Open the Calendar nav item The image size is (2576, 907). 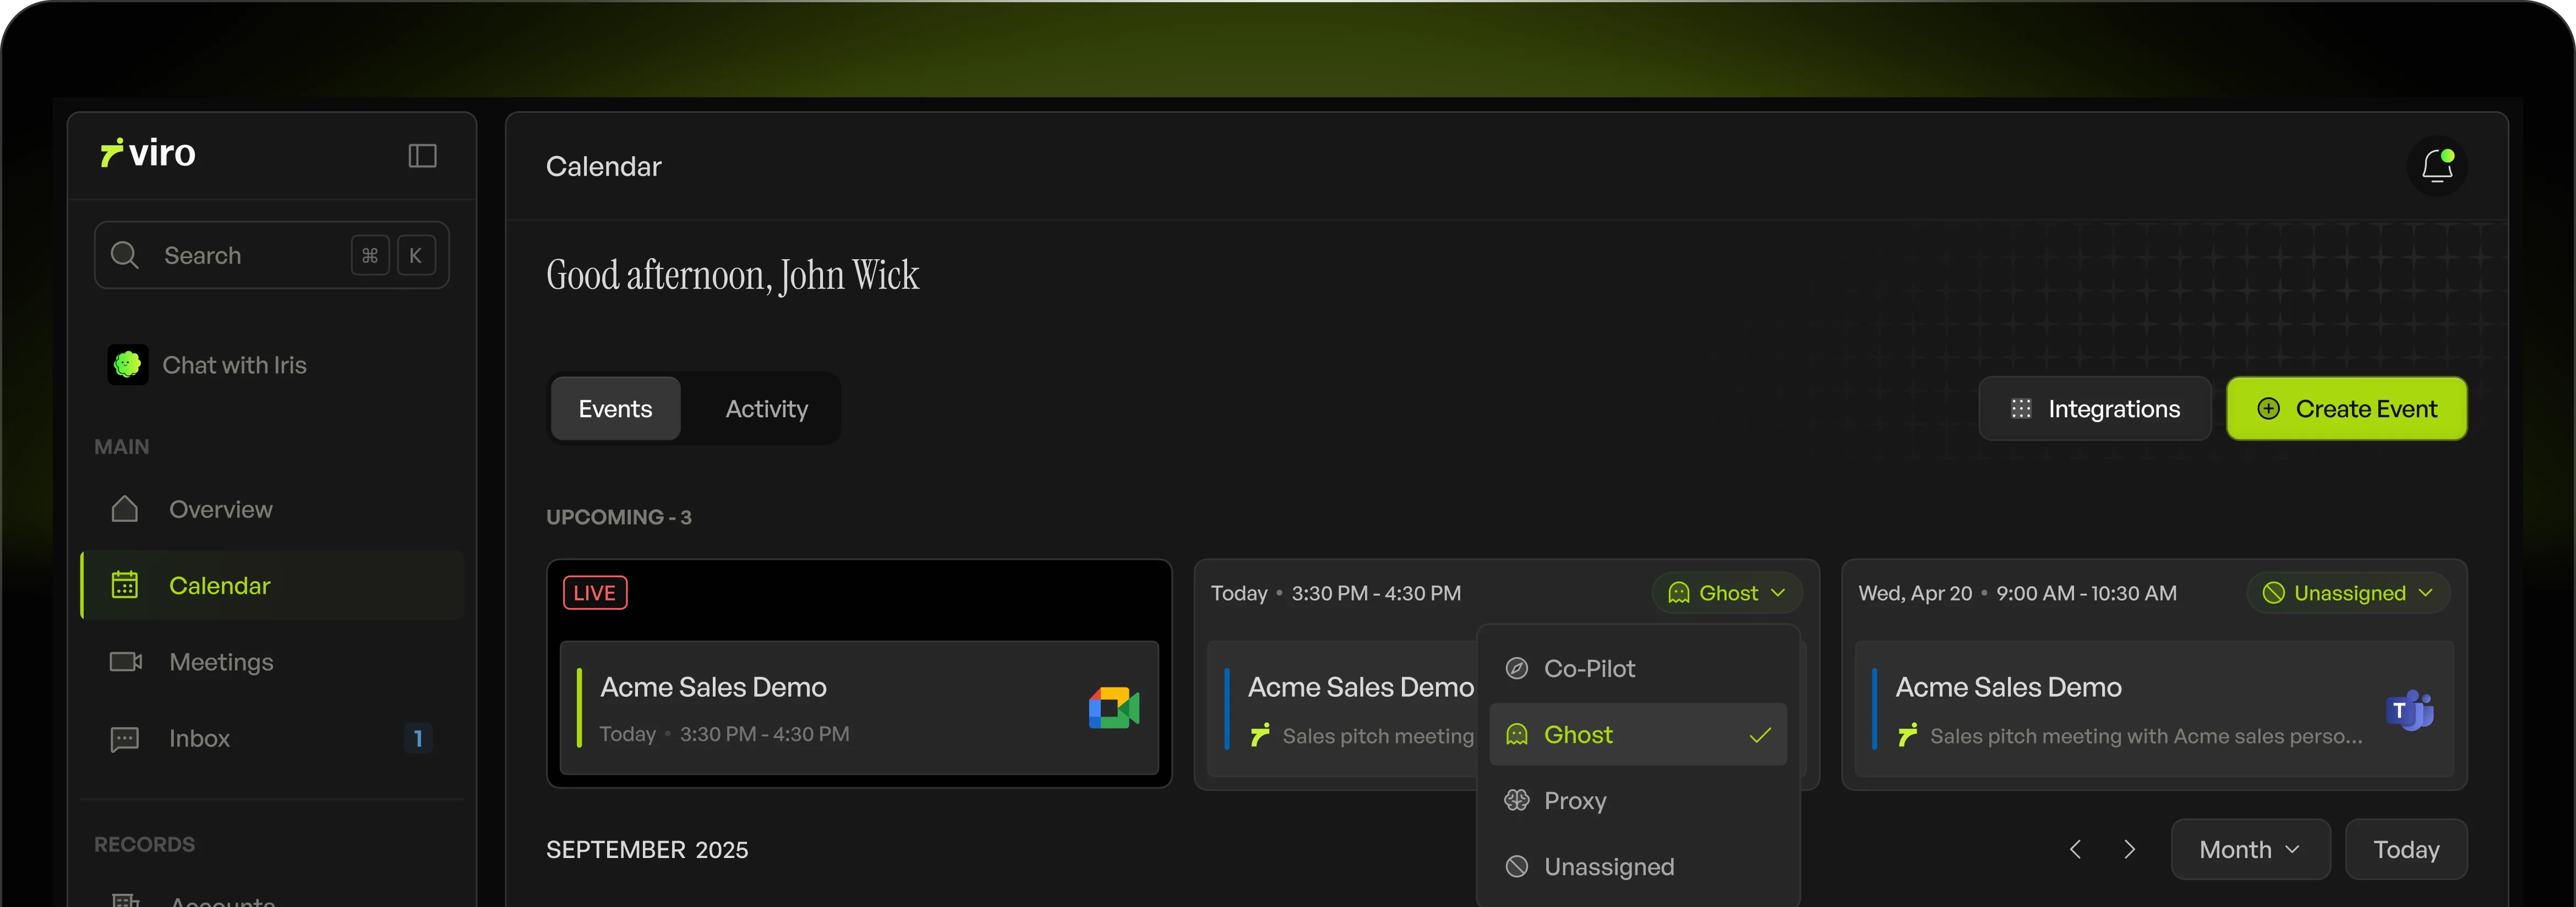tap(272, 585)
